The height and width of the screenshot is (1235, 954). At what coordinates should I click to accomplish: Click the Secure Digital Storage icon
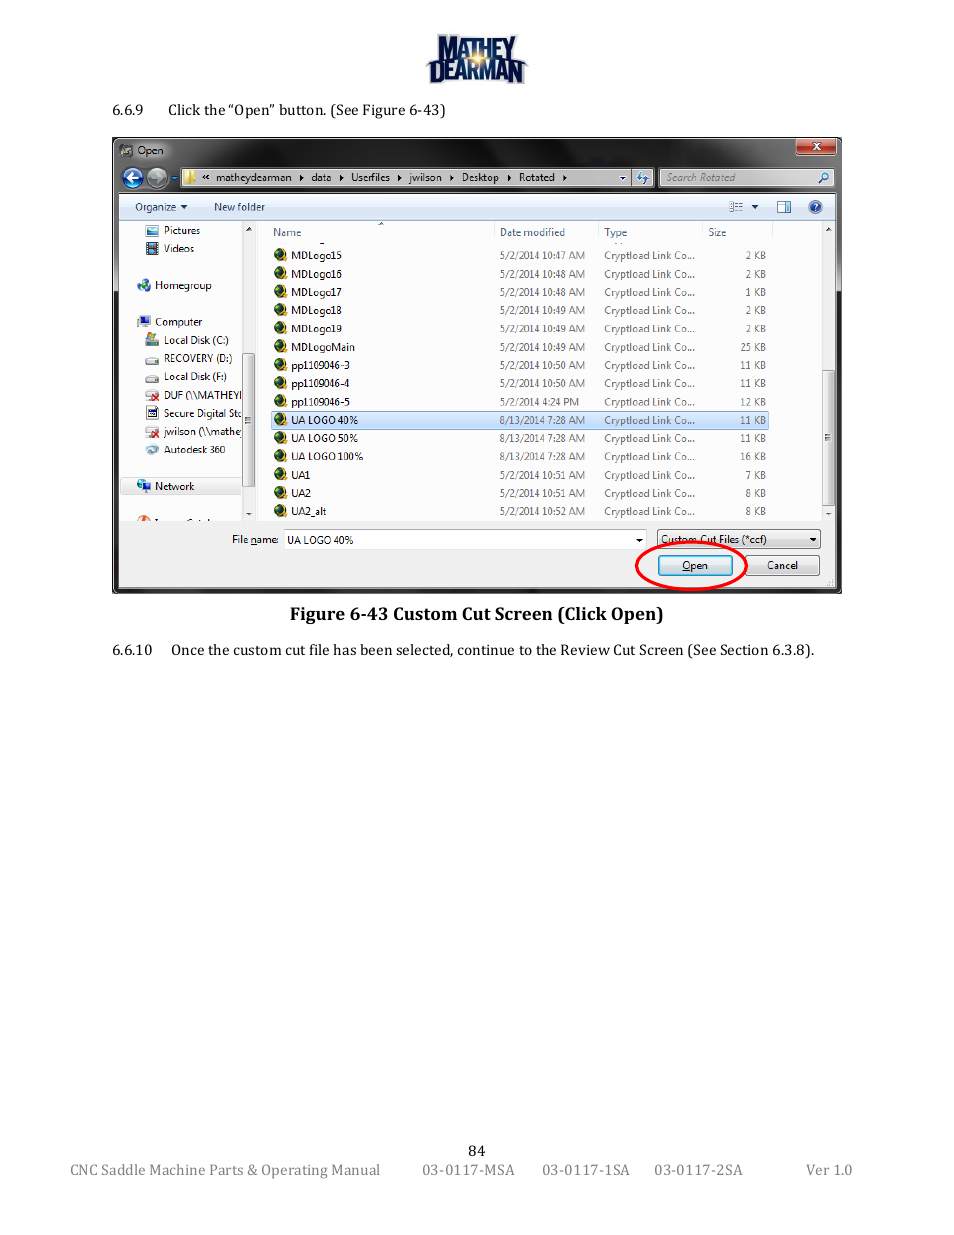(152, 413)
